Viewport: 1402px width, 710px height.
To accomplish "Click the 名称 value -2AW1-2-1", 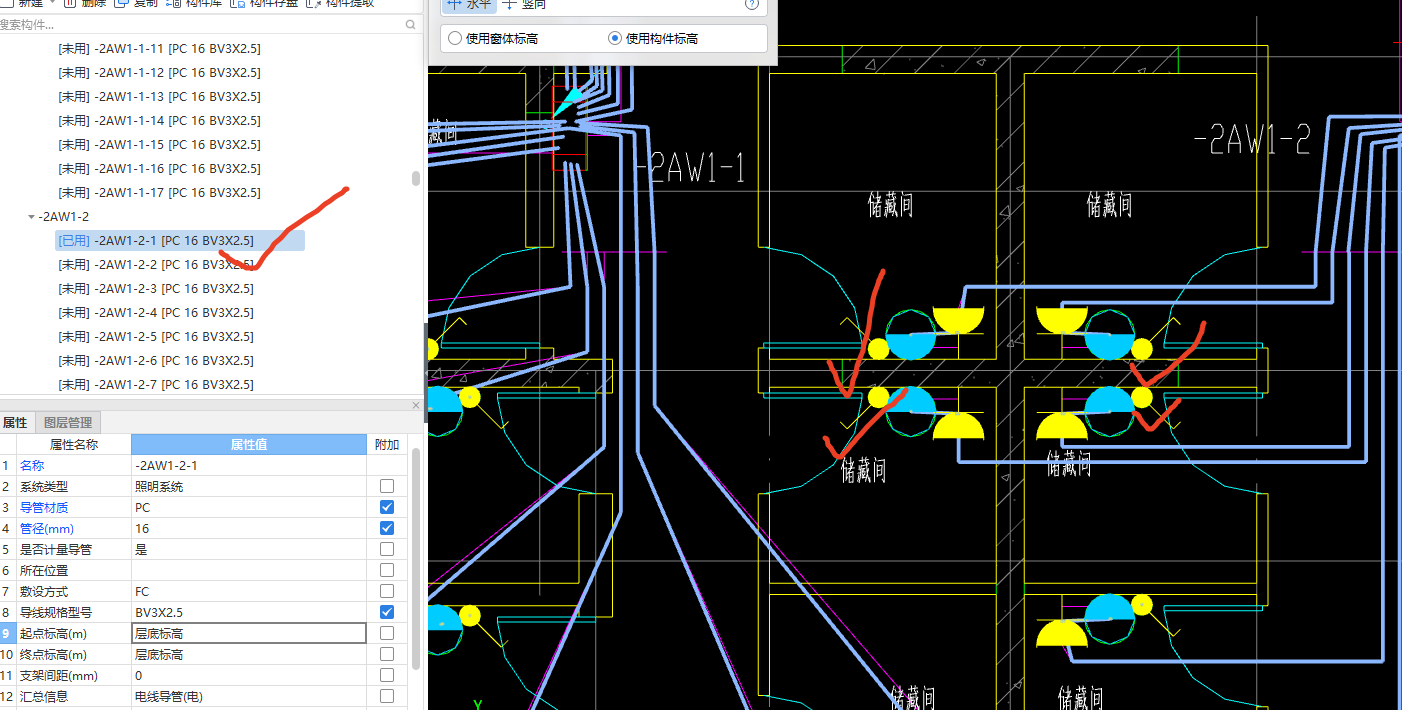I will [249, 465].
